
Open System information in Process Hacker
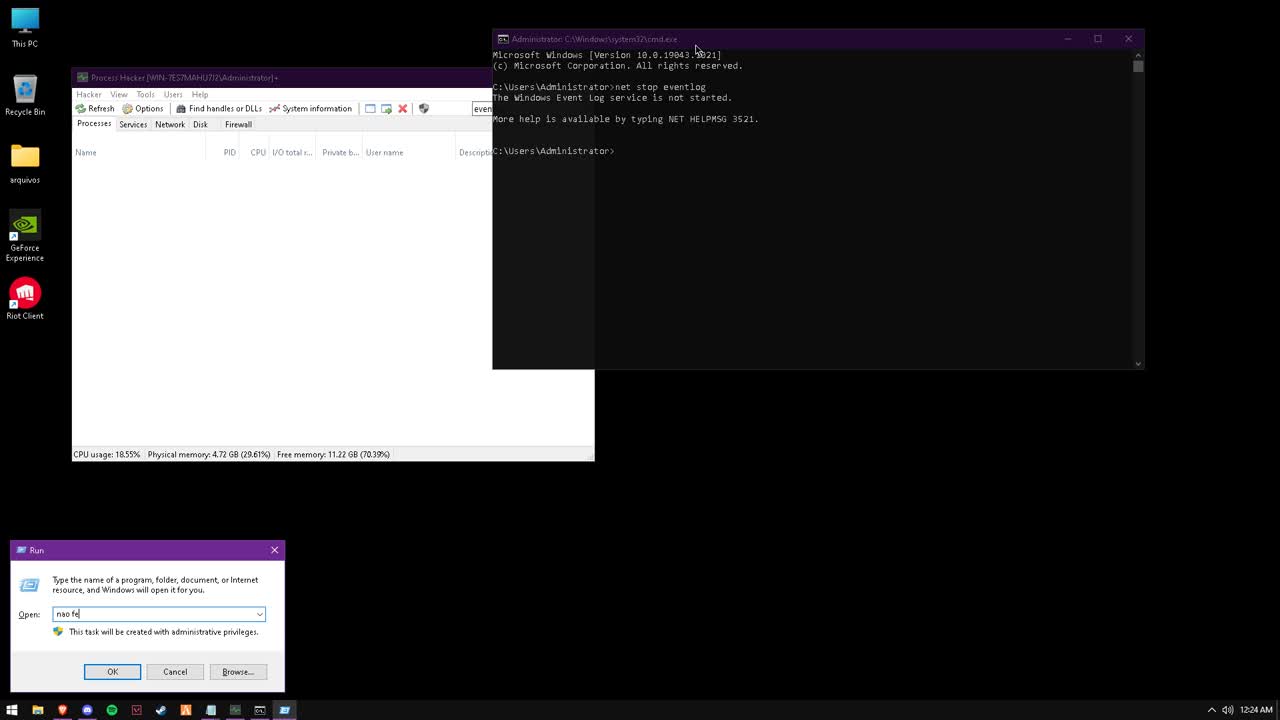tap(310, 108)
